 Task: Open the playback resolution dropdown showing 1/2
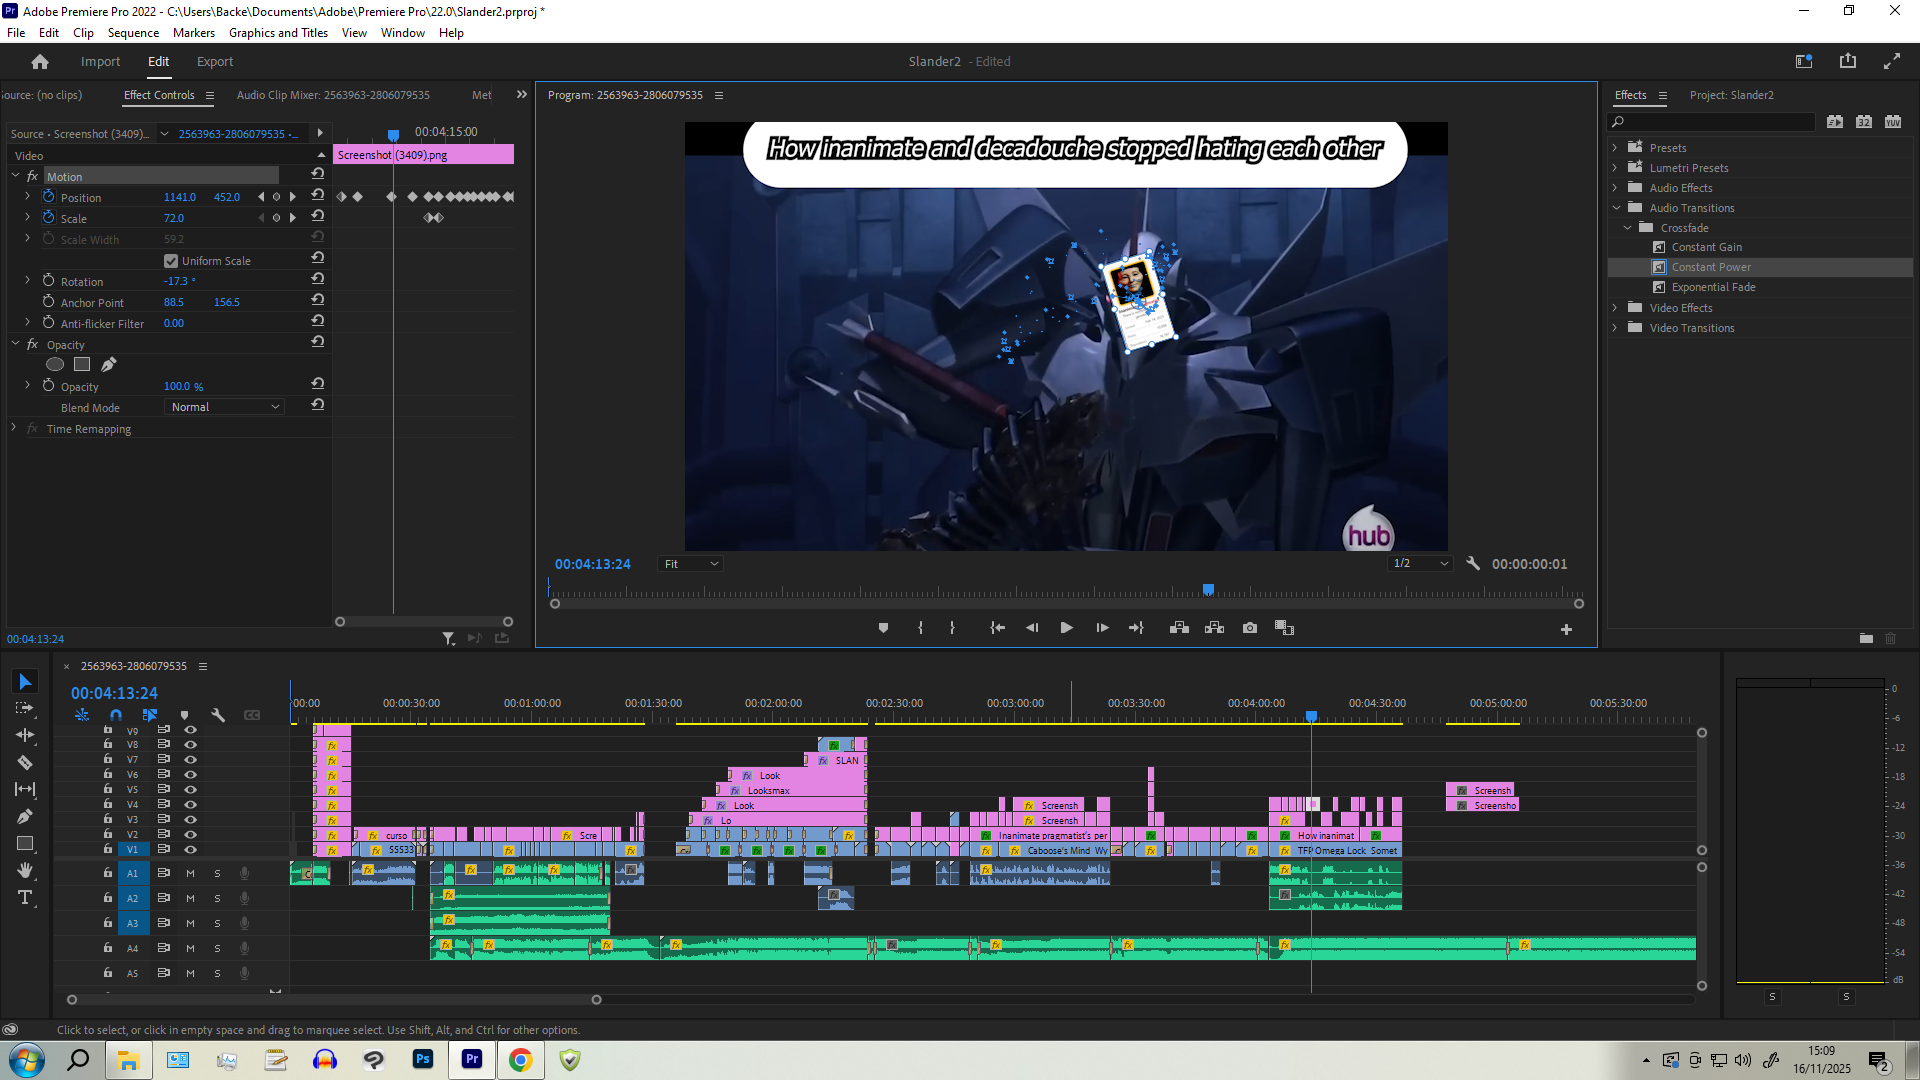(x=1419, y=563)
